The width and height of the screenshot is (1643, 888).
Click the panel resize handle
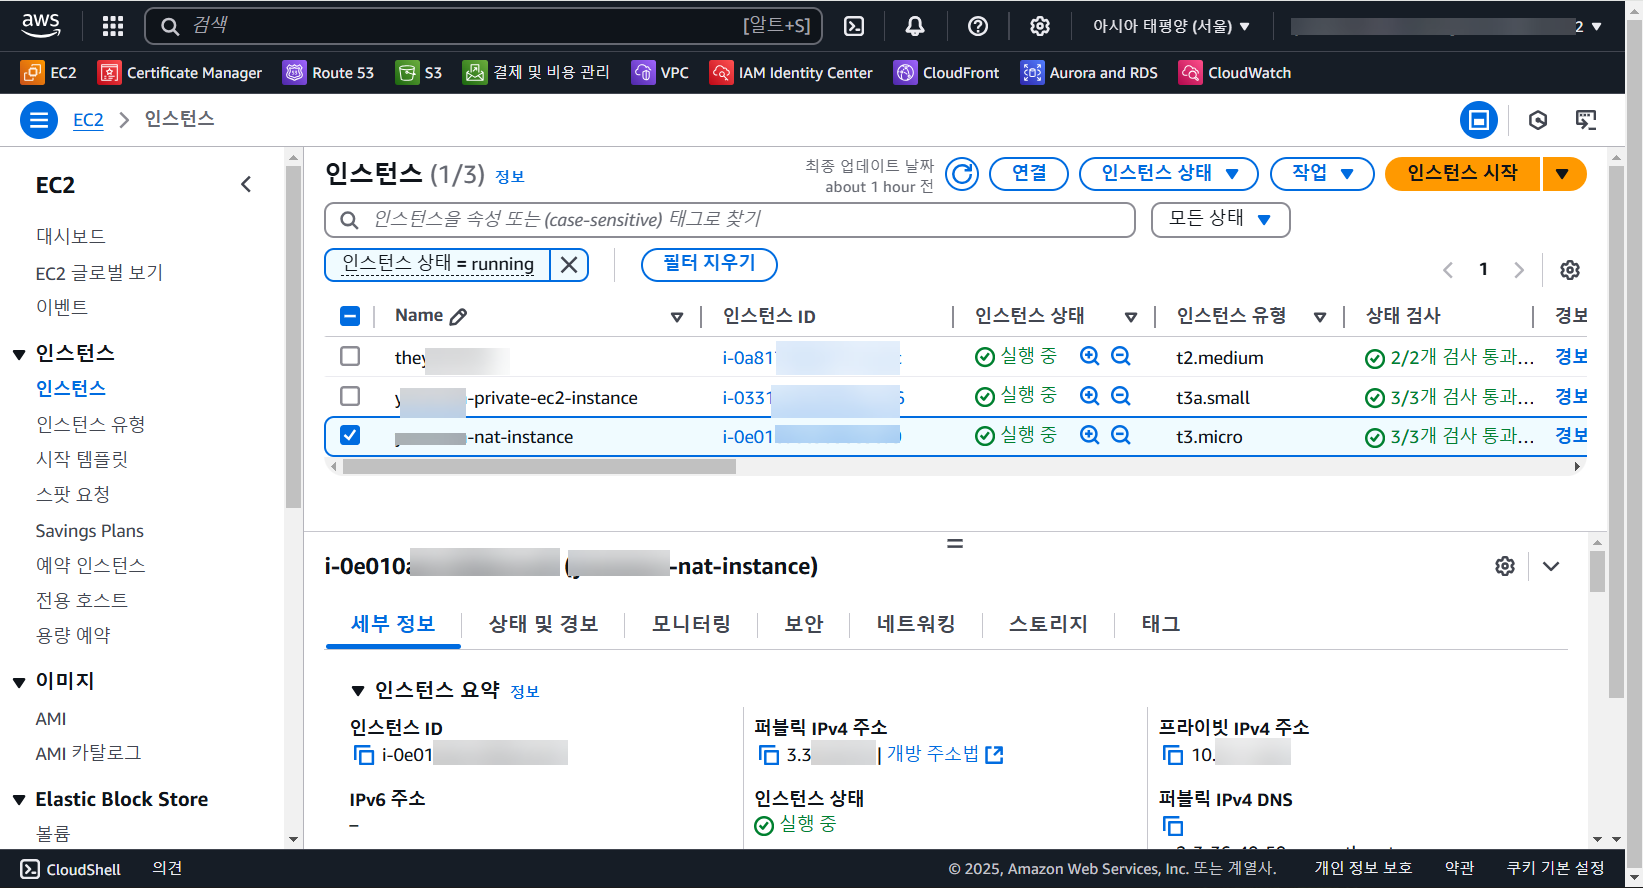coord(955,544)
